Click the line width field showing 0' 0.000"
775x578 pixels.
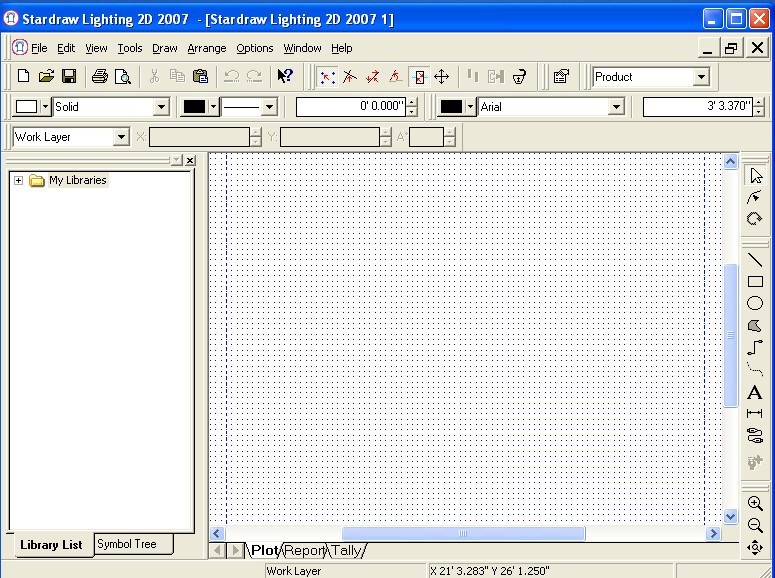click(351, 106)
